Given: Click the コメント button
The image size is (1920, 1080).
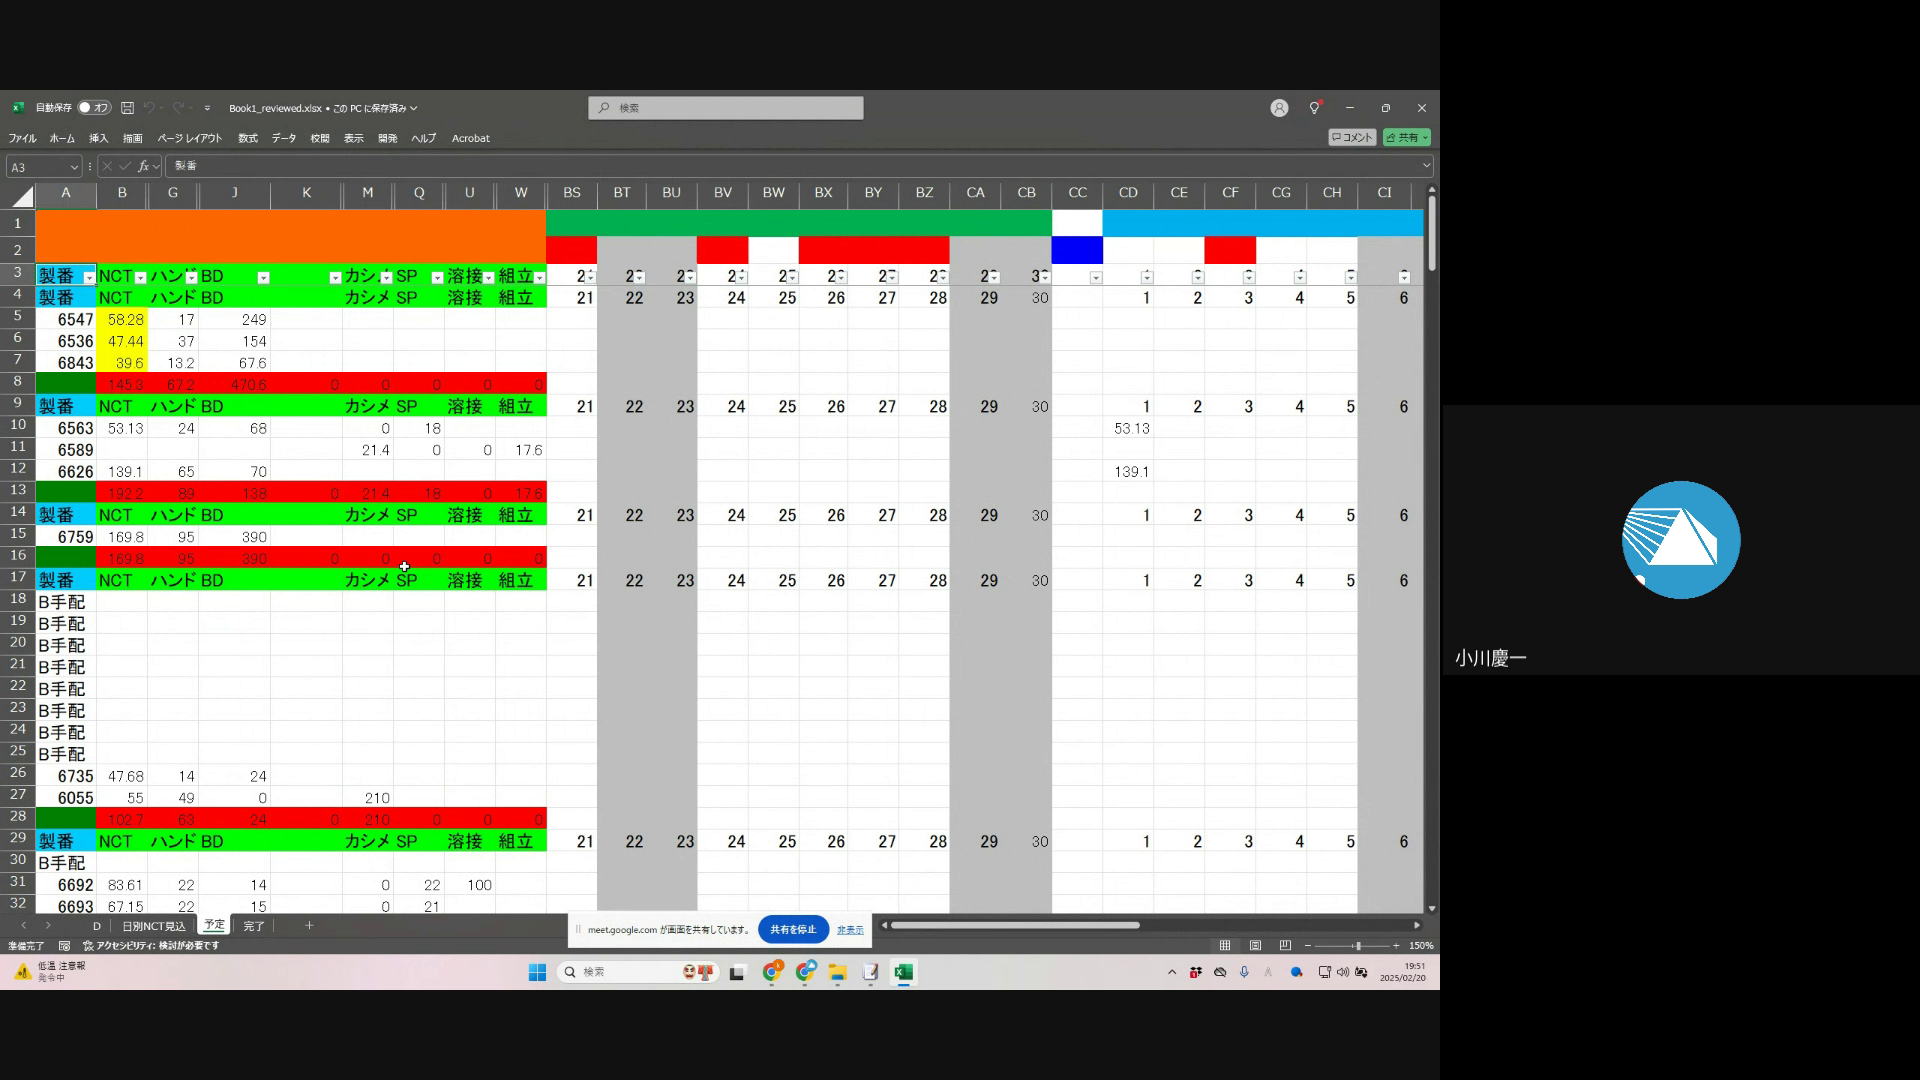Looking at the screenshot, I should (1352, 138).
